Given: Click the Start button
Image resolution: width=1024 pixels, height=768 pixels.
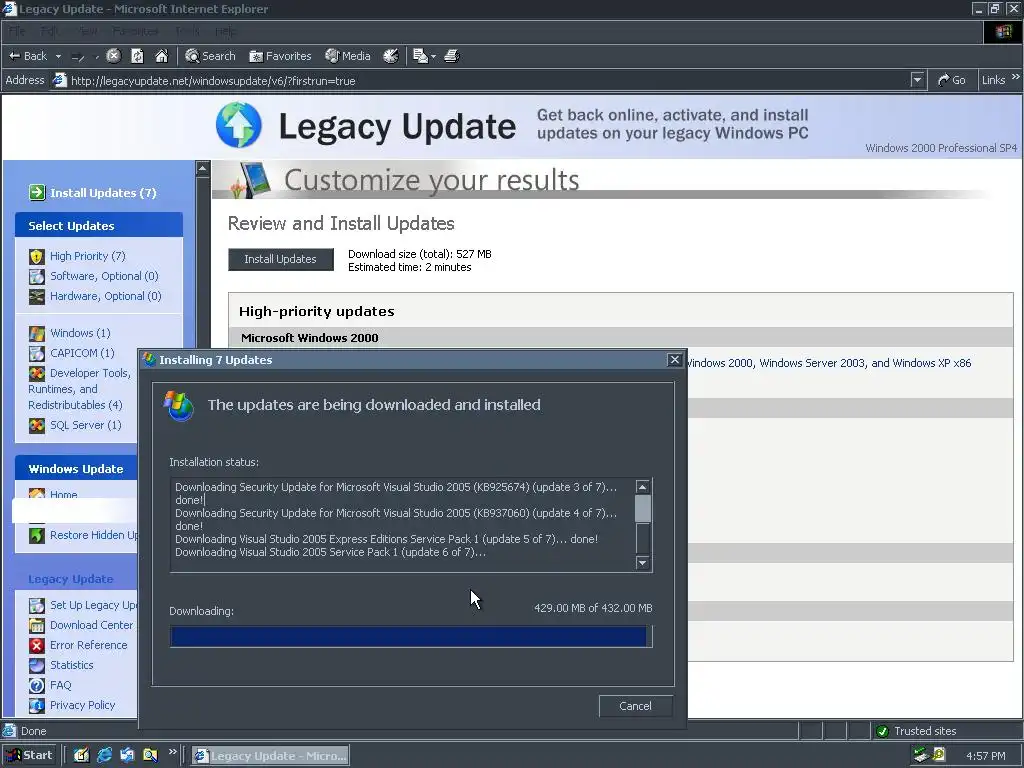Looking at the screenshot, I should click(29, 756).
